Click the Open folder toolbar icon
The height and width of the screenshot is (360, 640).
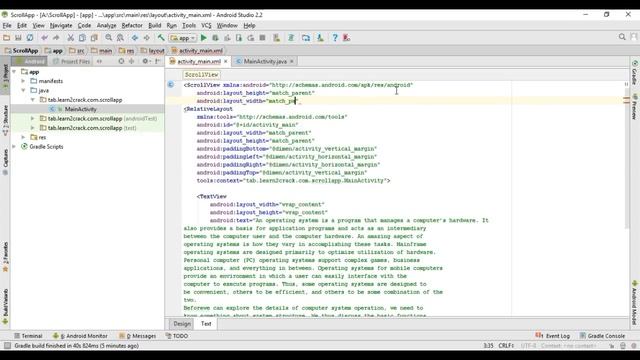click(7, 38)
